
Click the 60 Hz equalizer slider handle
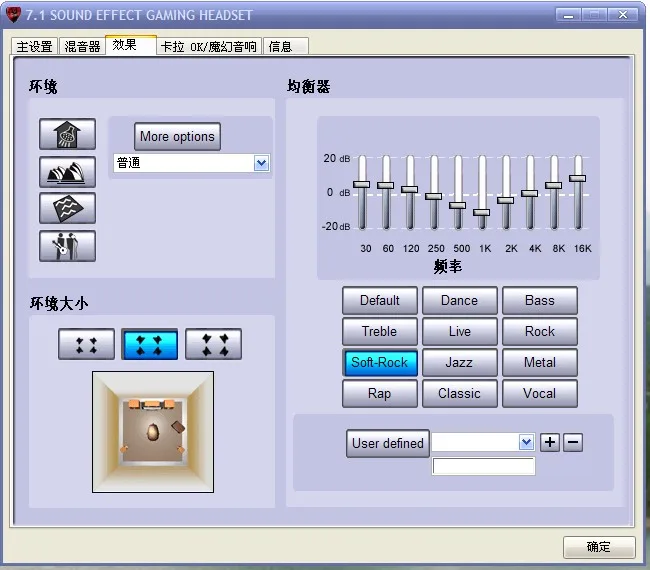(x=386, y=185)
